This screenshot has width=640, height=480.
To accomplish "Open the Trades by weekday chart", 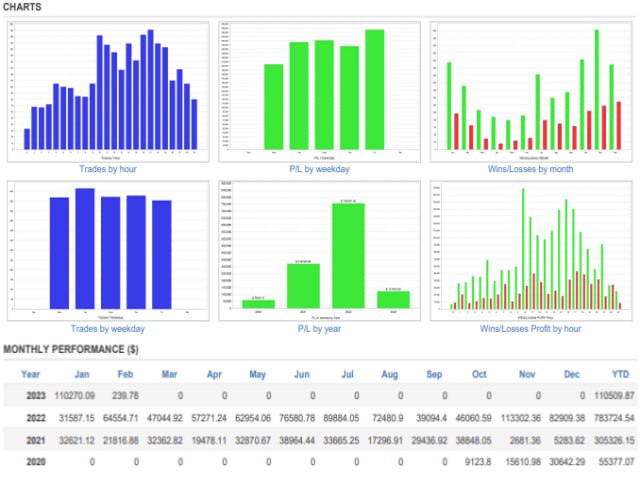I will pyautogui.click(x=108, y=250).
